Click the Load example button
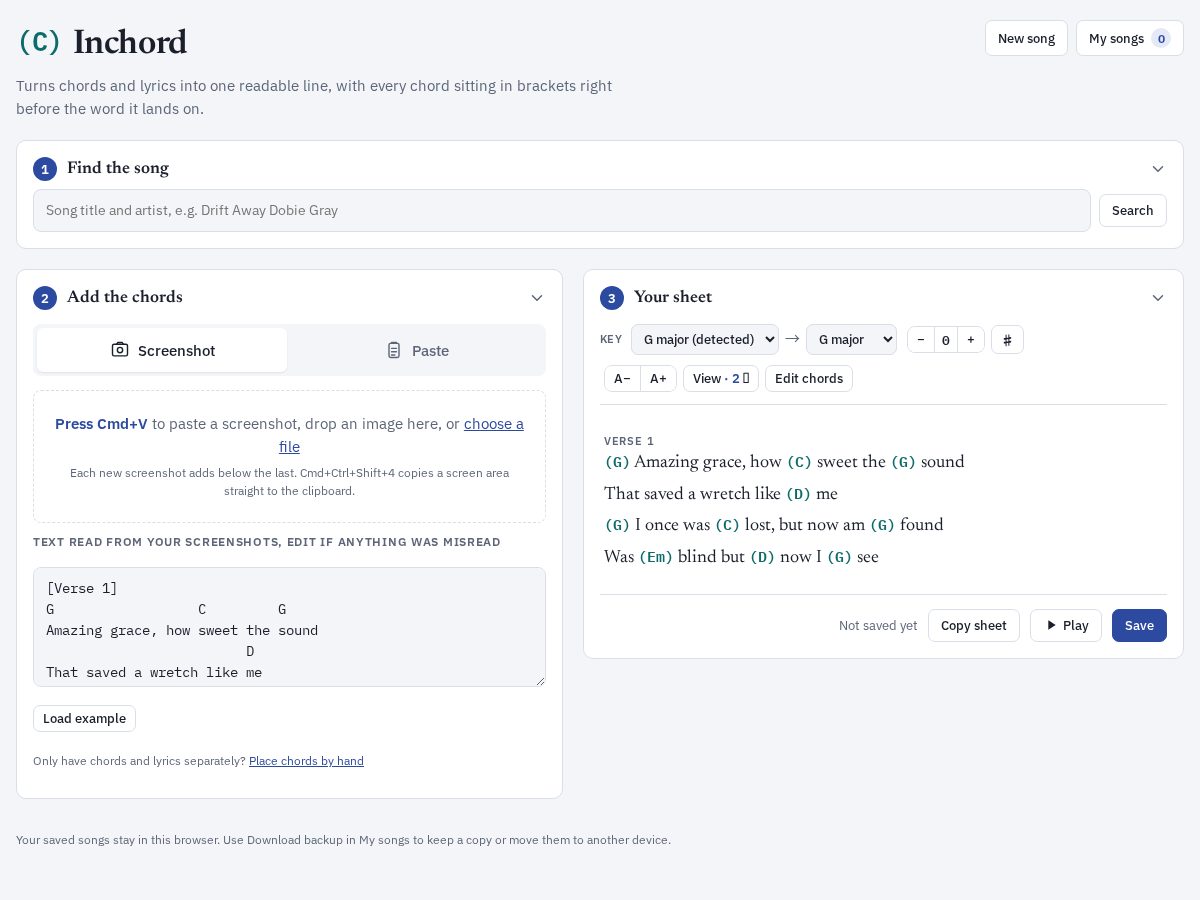 click(84, 718)
